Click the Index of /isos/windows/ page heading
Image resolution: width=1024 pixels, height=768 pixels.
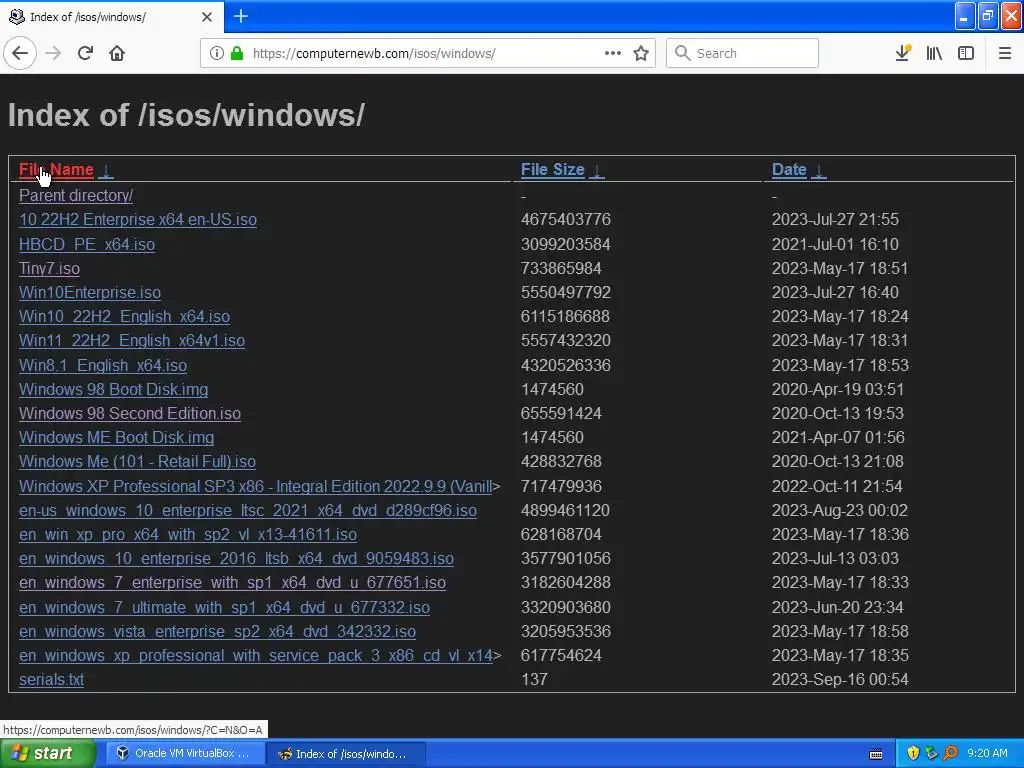coord(186,116)
